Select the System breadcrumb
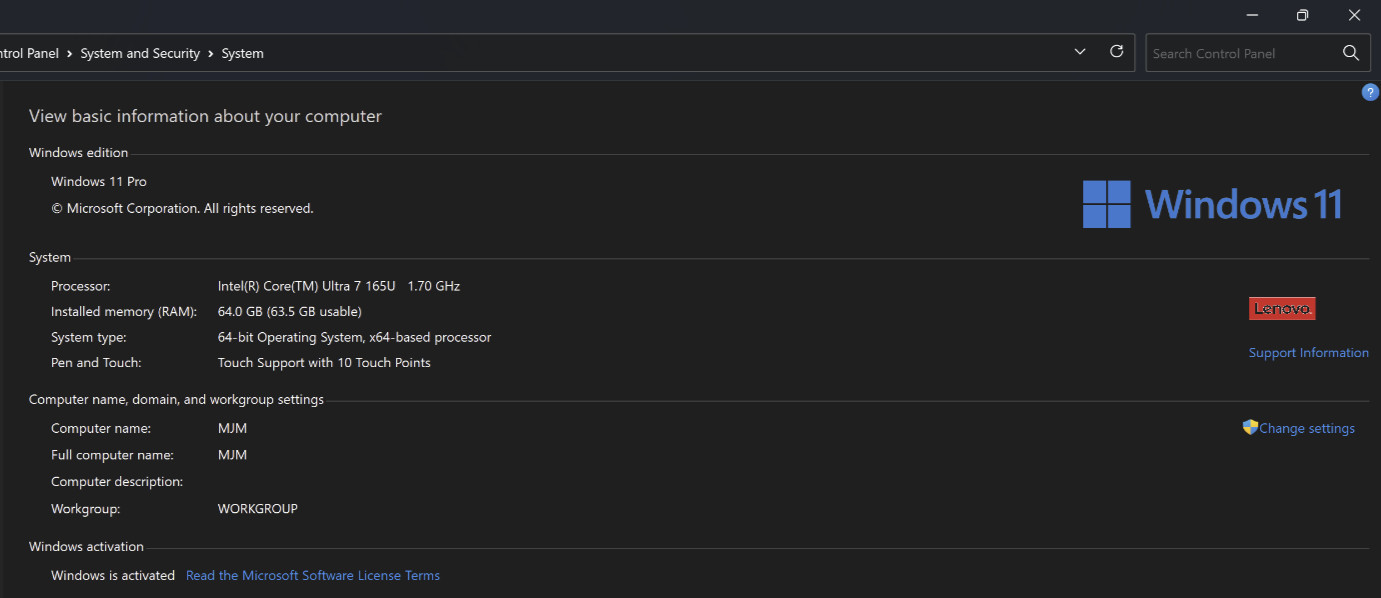This screenshot has height=598, width=1381. point(243,54)
